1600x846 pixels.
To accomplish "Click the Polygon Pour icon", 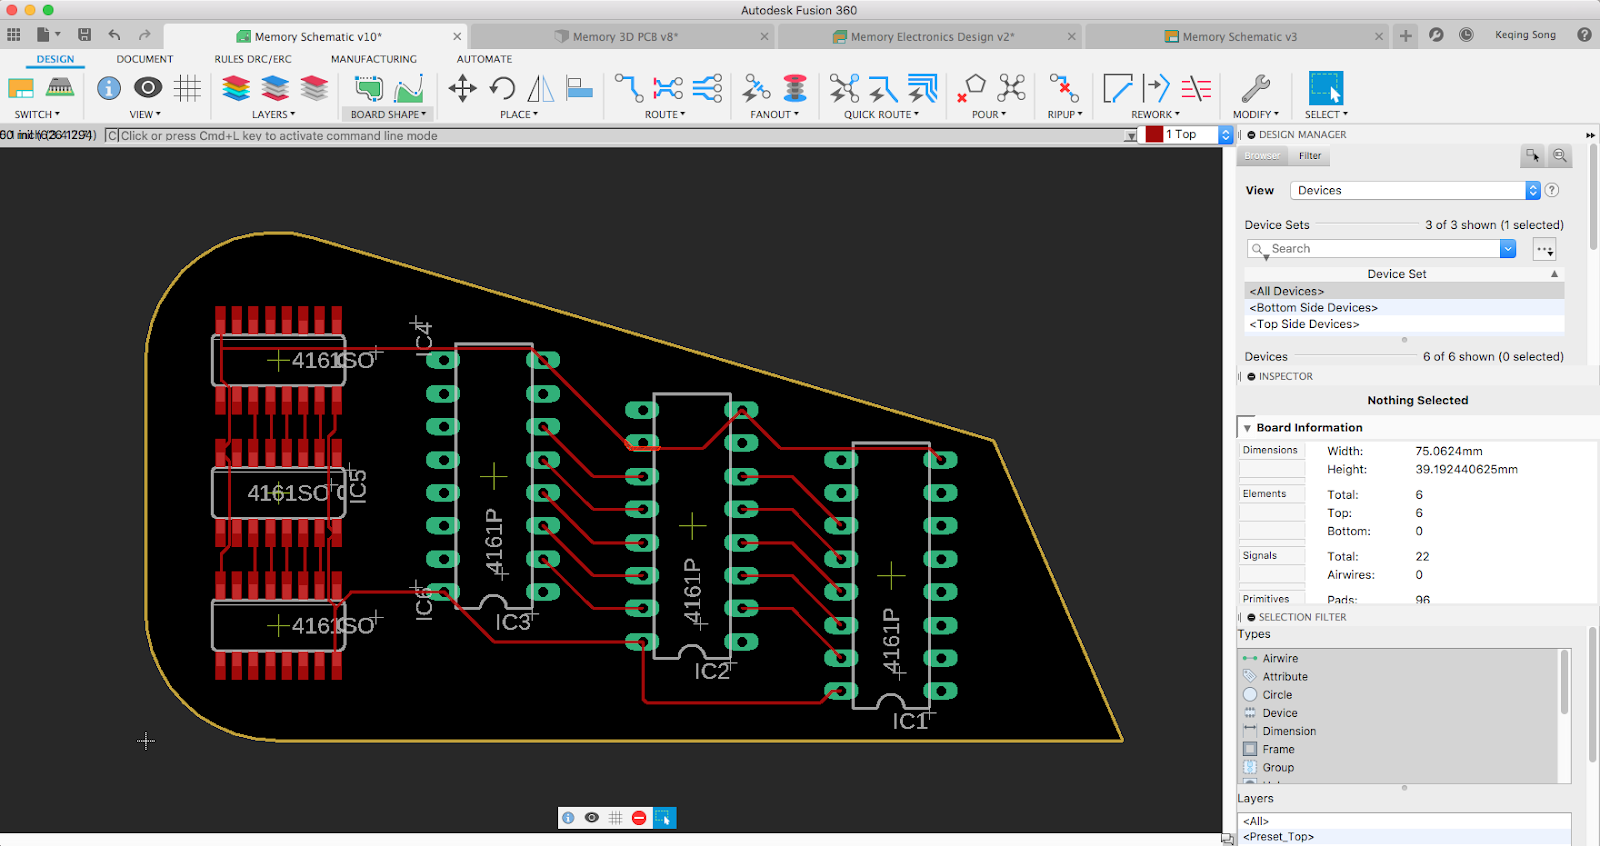I will tap(970, 89).
